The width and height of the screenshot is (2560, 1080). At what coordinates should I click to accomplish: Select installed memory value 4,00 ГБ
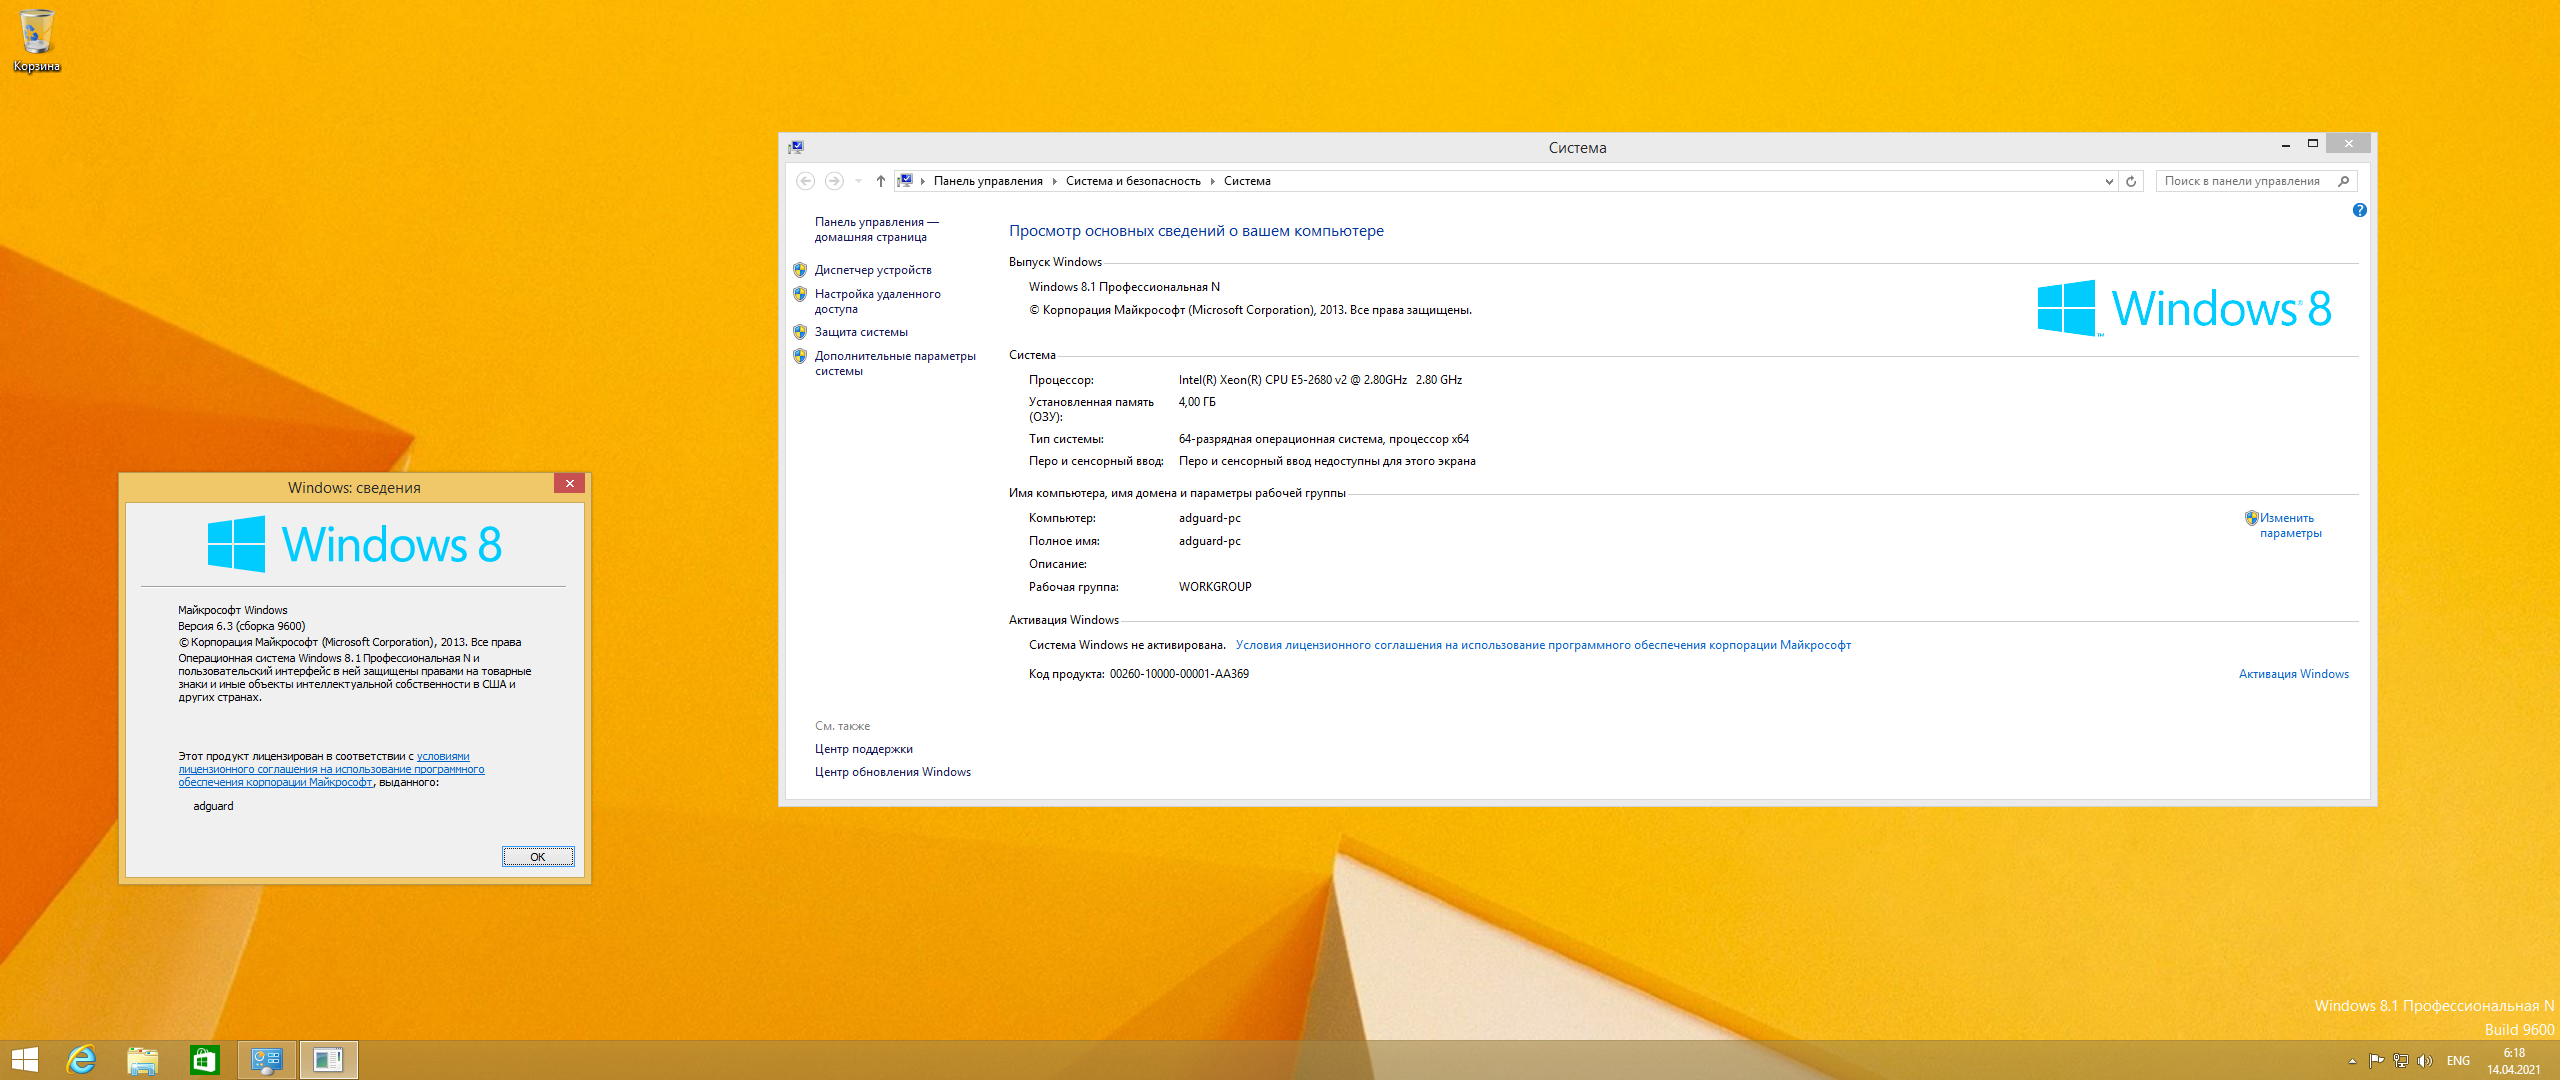(1197, 402)
